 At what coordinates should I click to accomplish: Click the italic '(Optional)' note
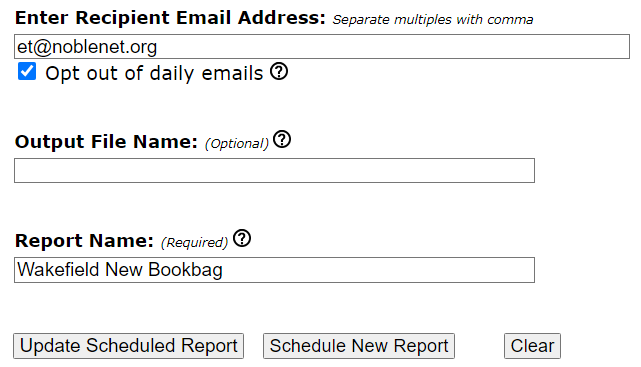pyautogui.click(x=237, y=143)
